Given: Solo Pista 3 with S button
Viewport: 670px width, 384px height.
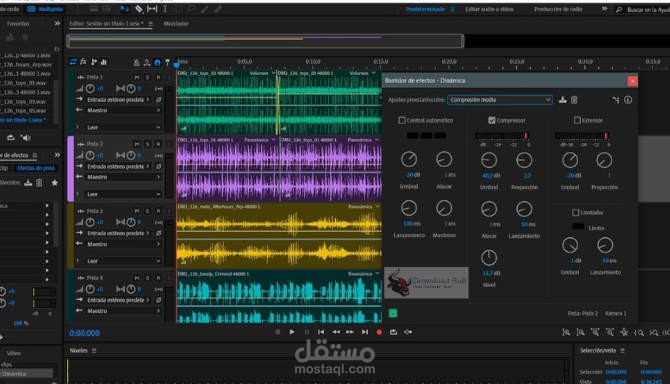Looking at the screenshot, I should click(x=147, y=211).
